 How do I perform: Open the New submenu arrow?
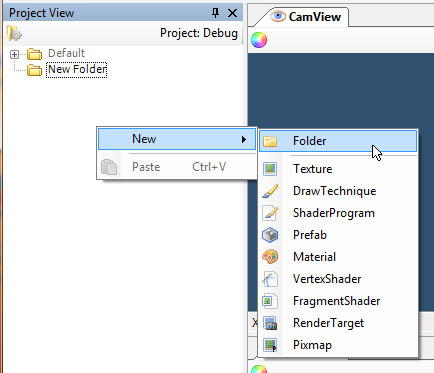244,139
